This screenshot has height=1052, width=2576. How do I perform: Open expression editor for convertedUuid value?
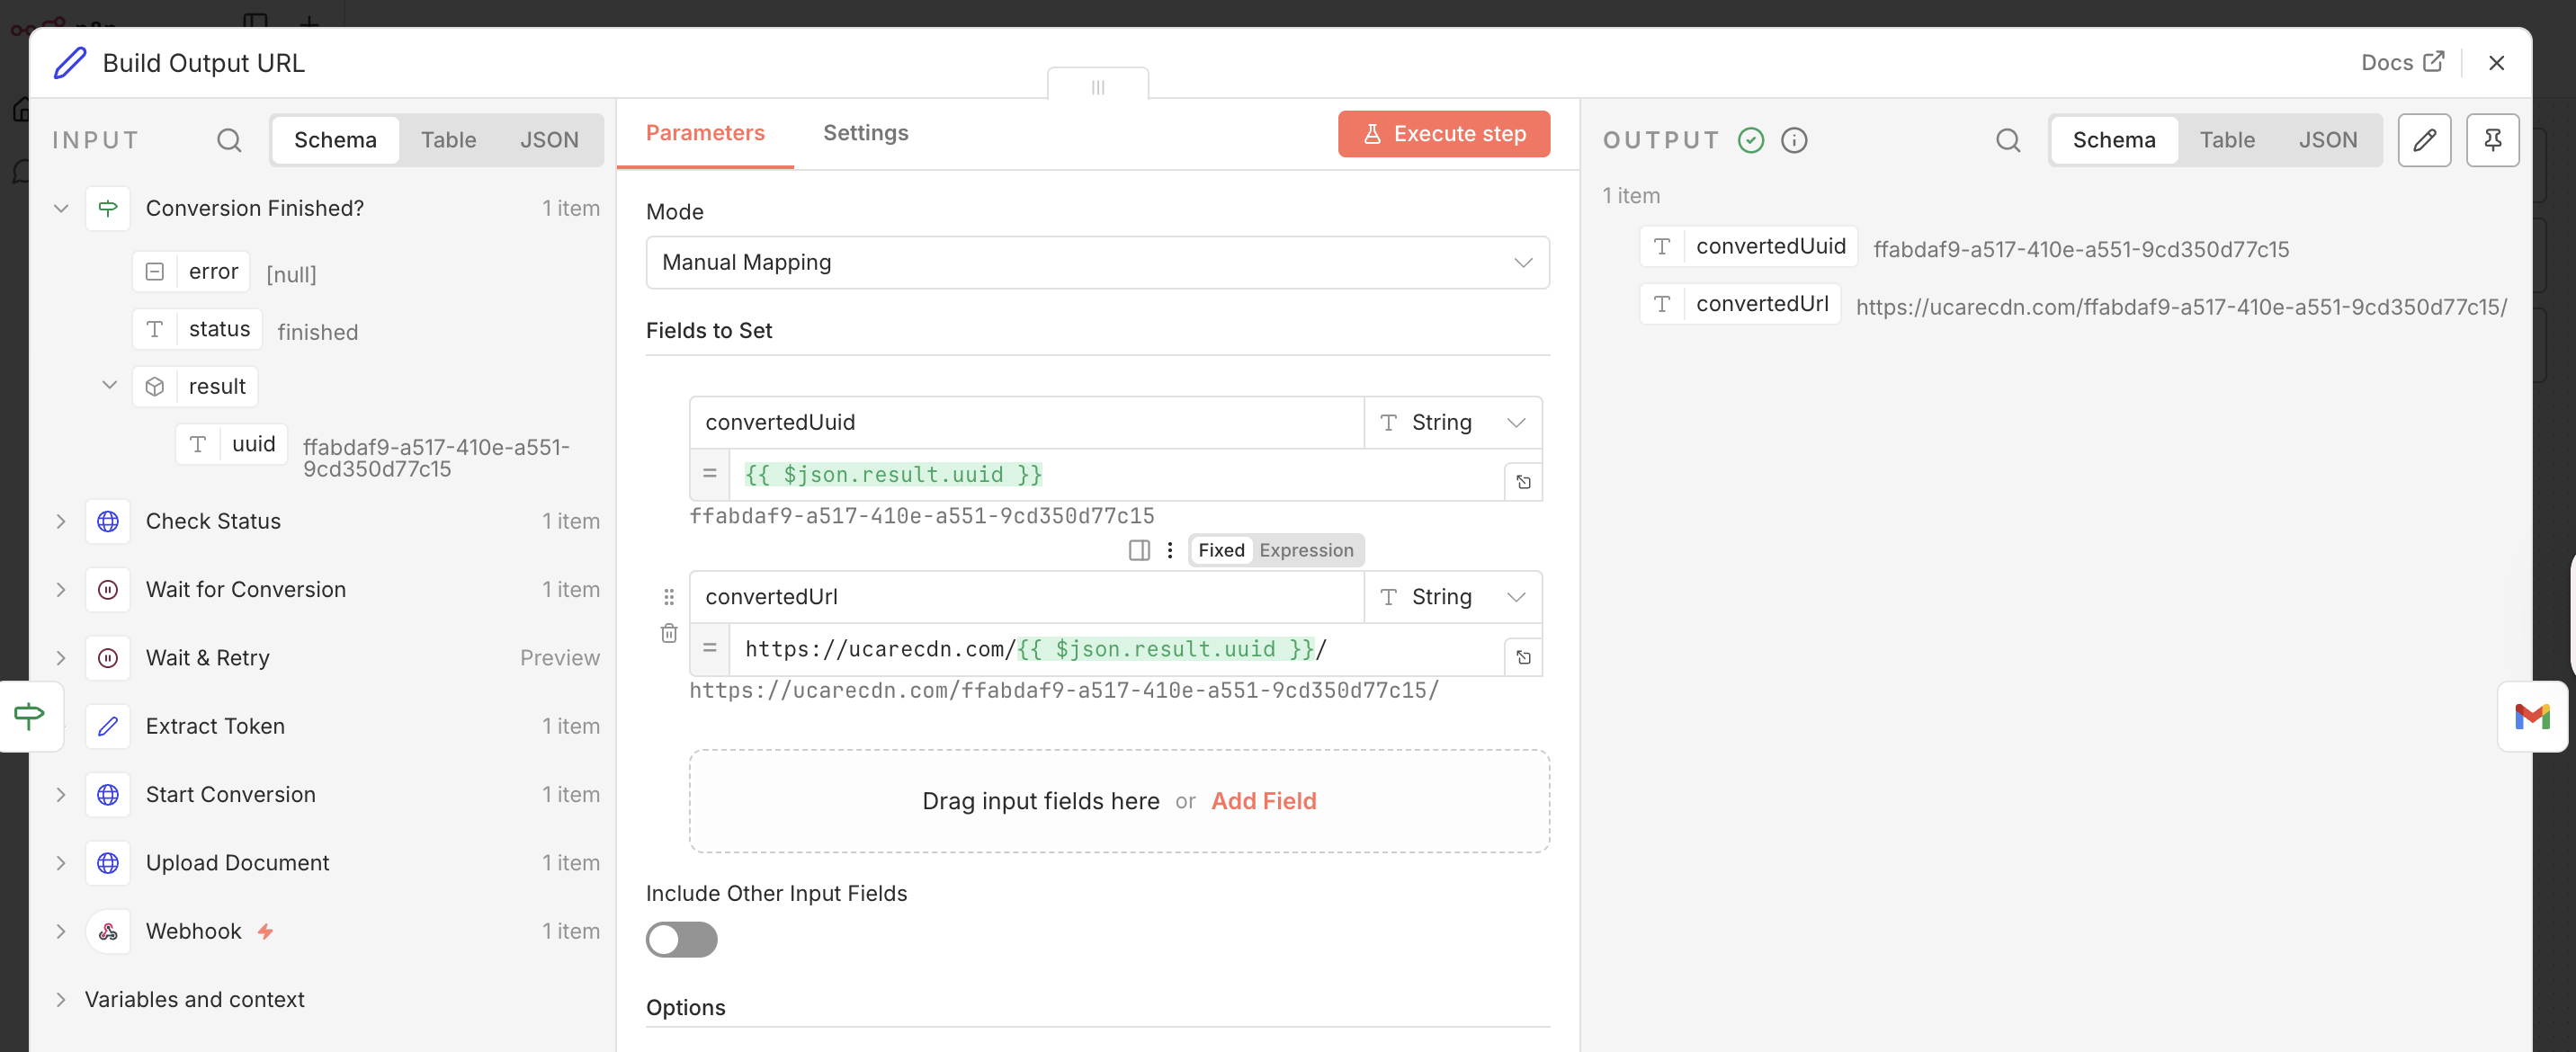pos(1523,482)
